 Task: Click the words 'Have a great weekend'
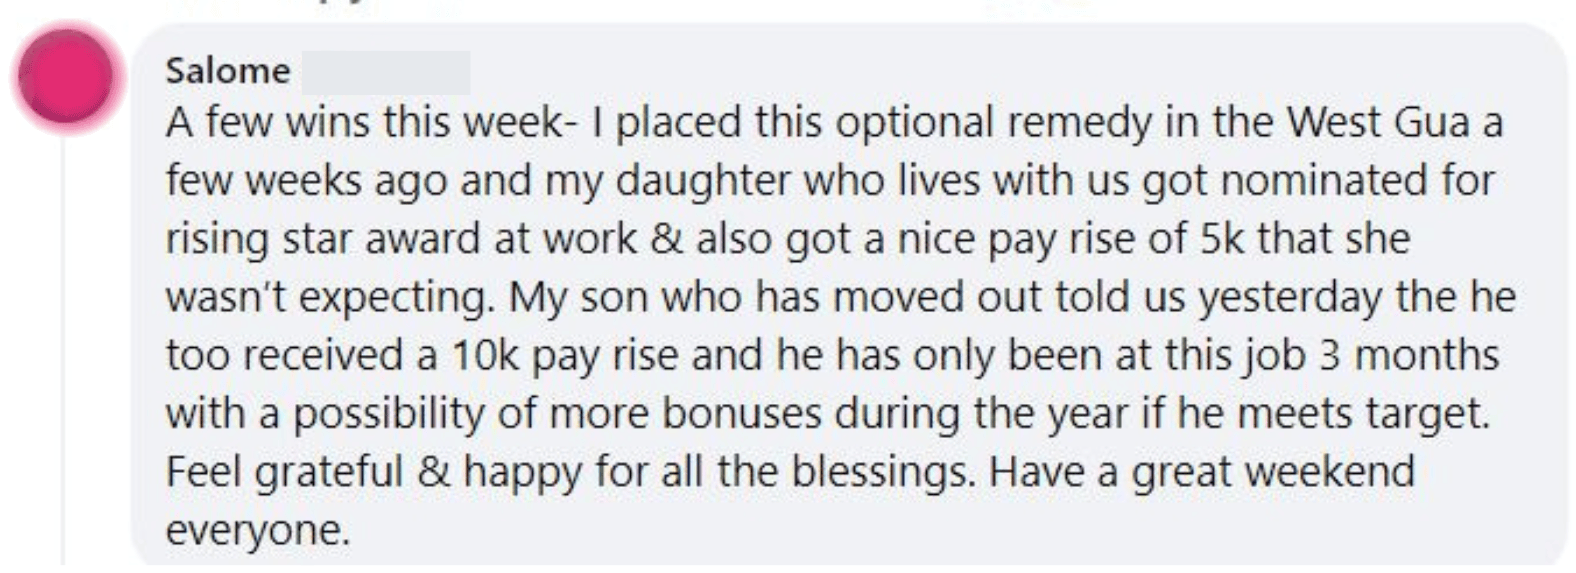click(1202, 473)
